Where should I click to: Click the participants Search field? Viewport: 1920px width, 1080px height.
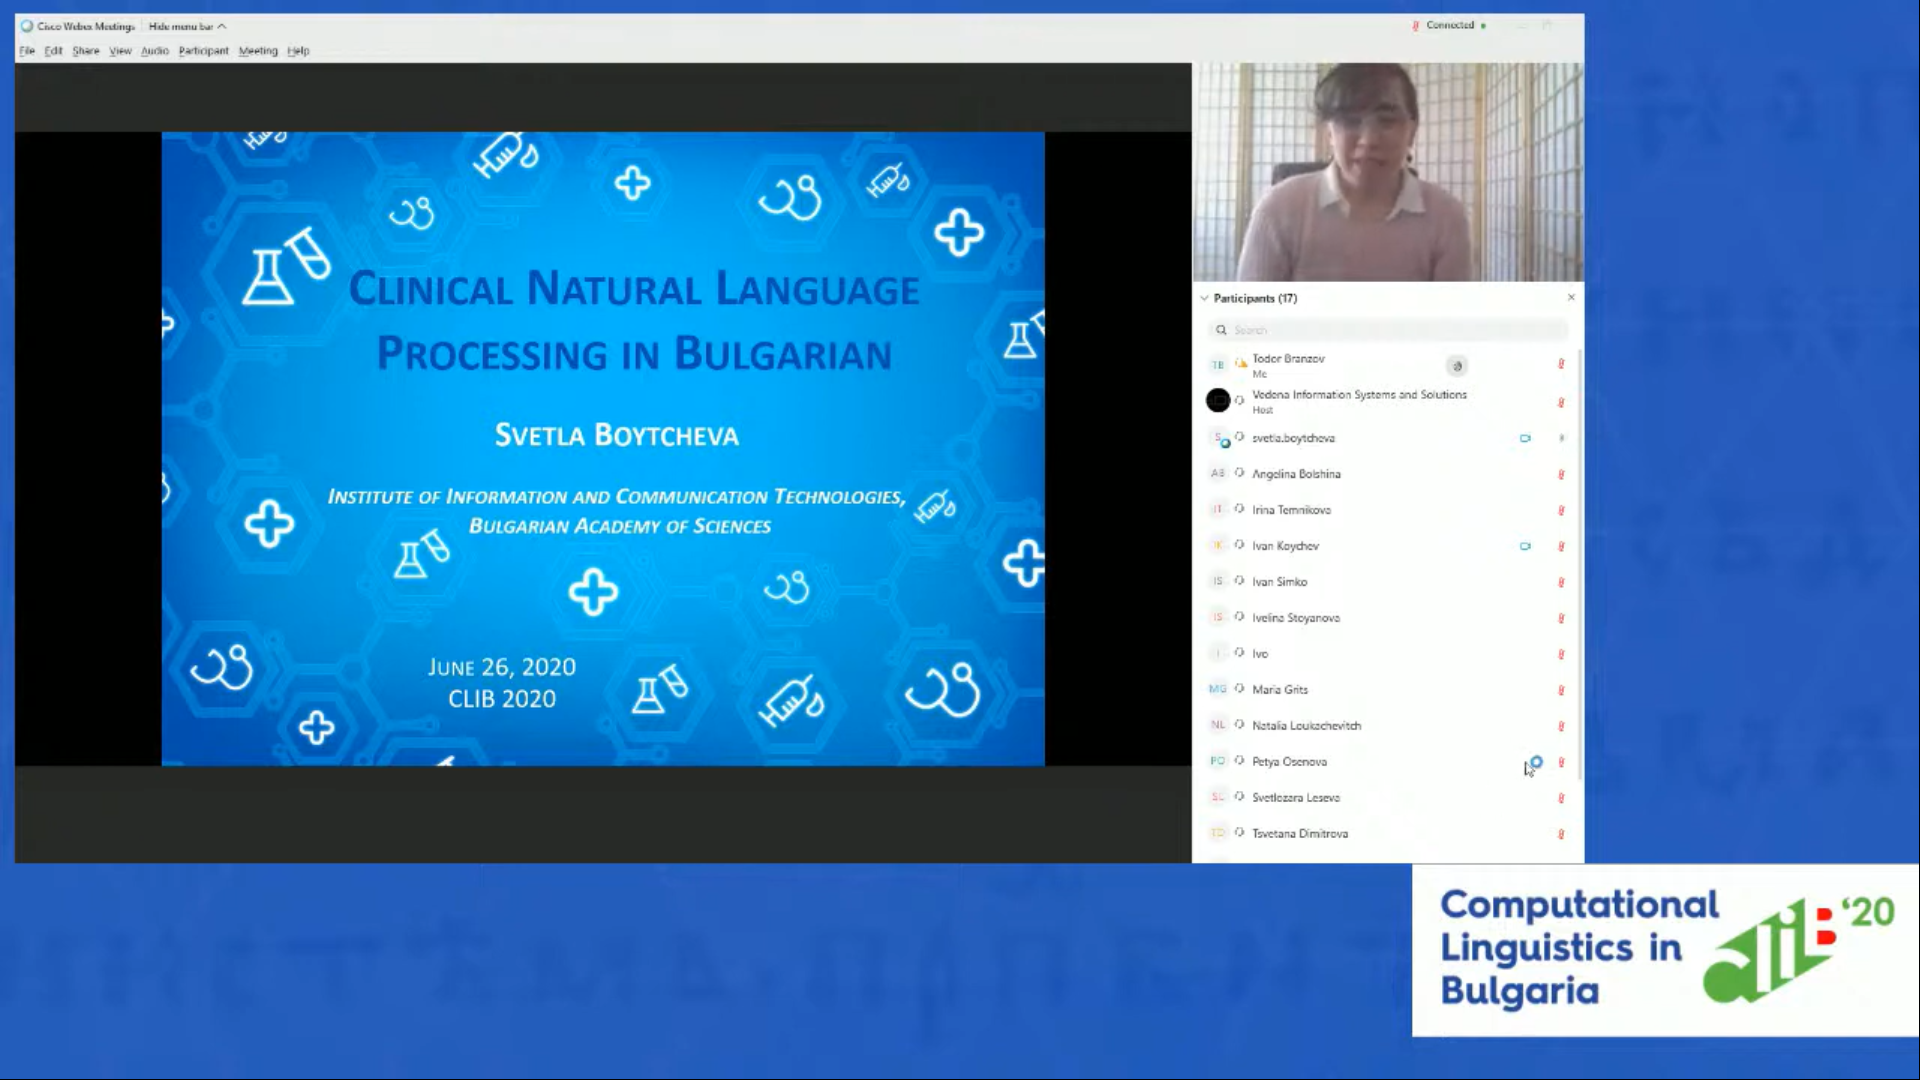pos(1388,330)
